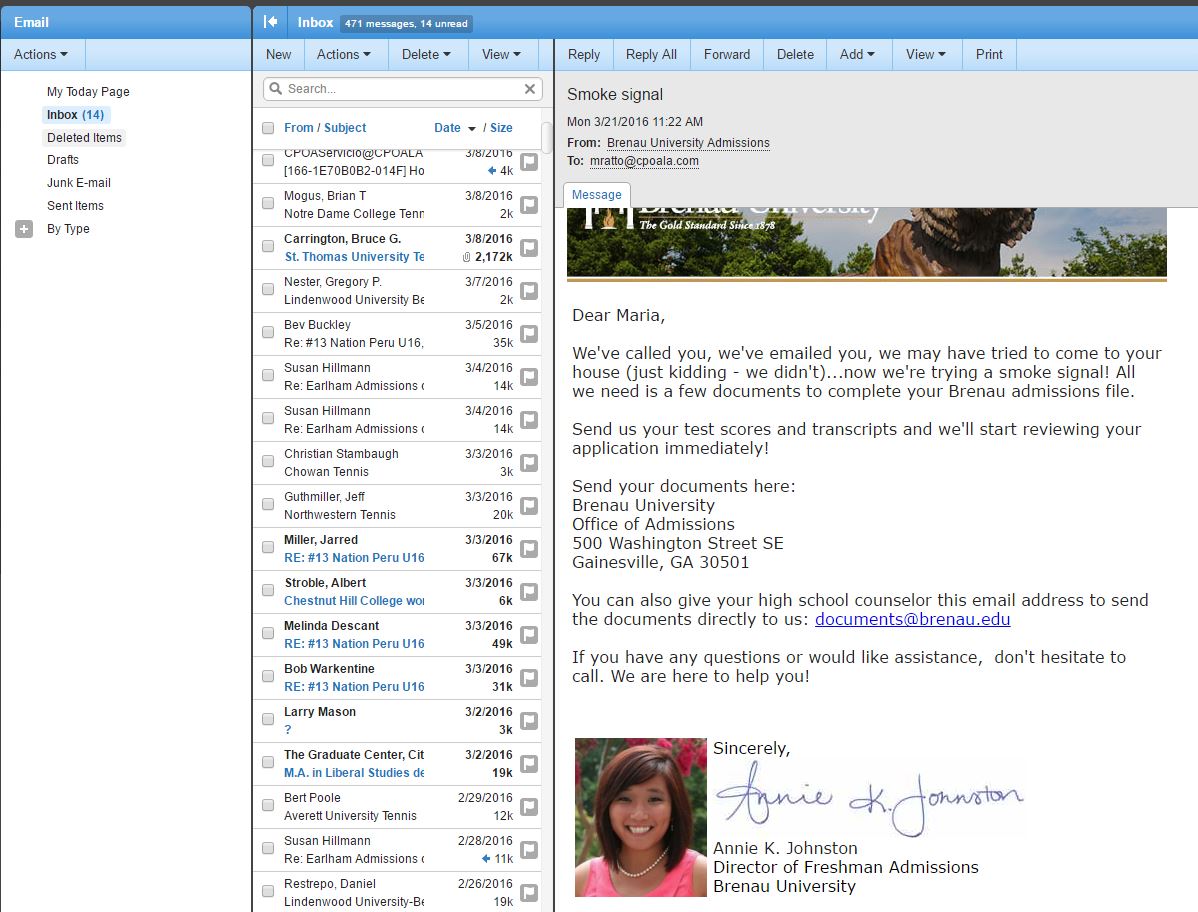Viewport: 1198px width, 912px height.
Task: Select the Inbox folder
Action: [75, 115]
